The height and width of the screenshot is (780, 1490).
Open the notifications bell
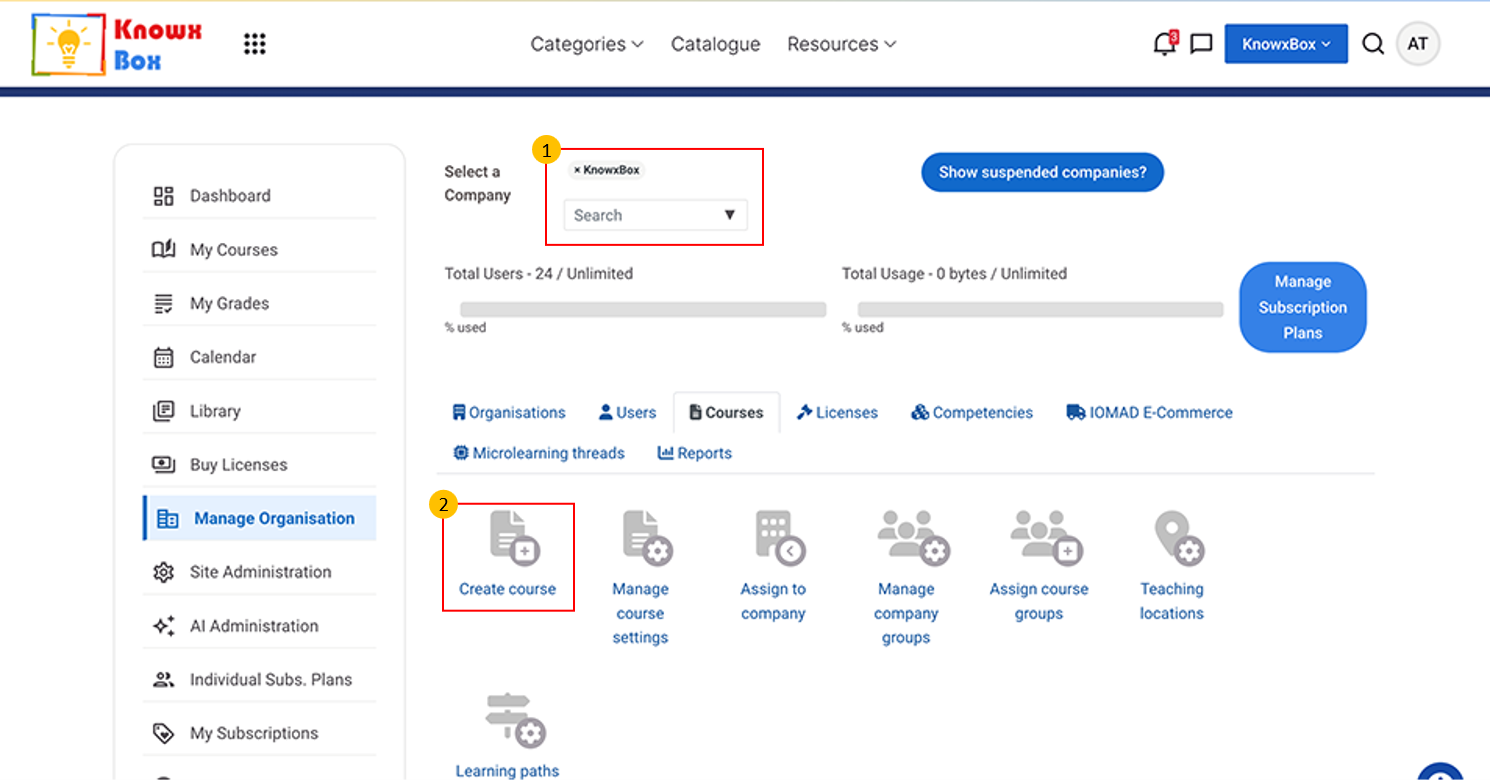(x=1164, y=44)
